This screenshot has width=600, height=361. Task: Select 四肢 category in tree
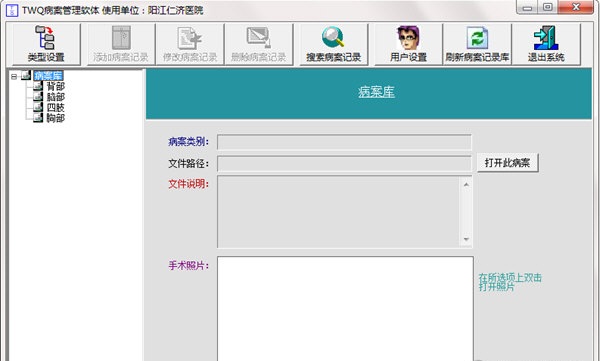point(56,108)
